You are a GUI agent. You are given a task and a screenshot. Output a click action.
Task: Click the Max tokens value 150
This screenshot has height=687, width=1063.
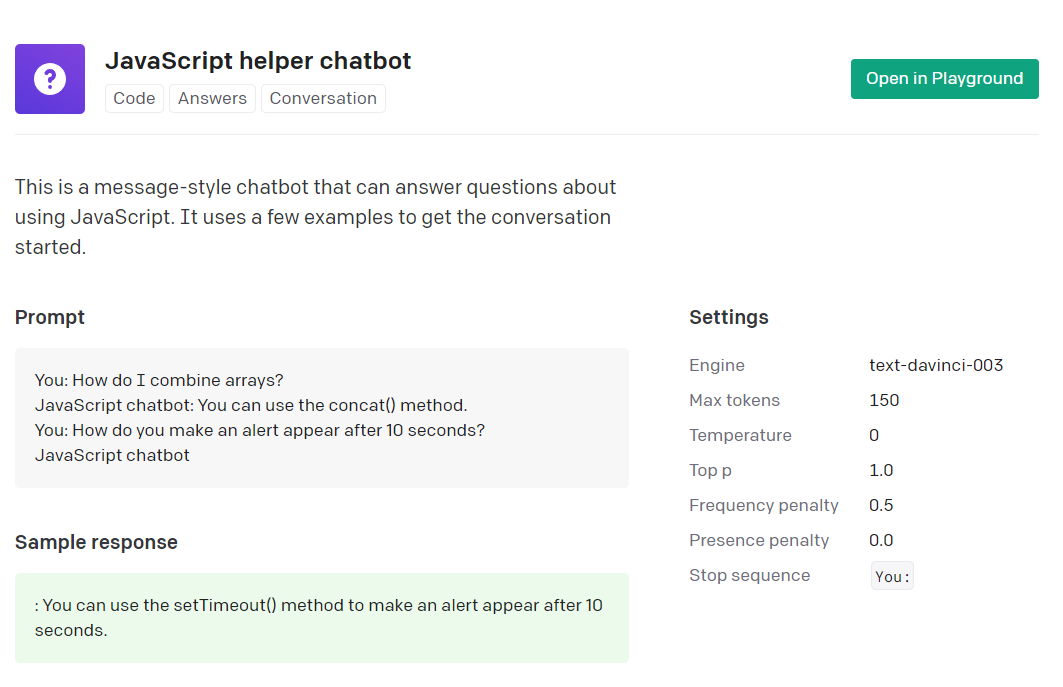click(x=884, y=400)
